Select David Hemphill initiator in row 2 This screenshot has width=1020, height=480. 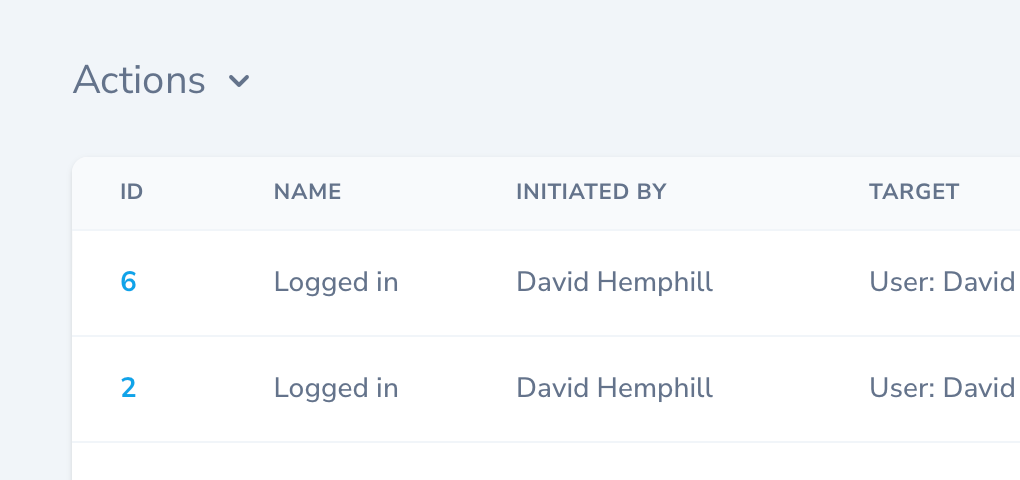614,388
